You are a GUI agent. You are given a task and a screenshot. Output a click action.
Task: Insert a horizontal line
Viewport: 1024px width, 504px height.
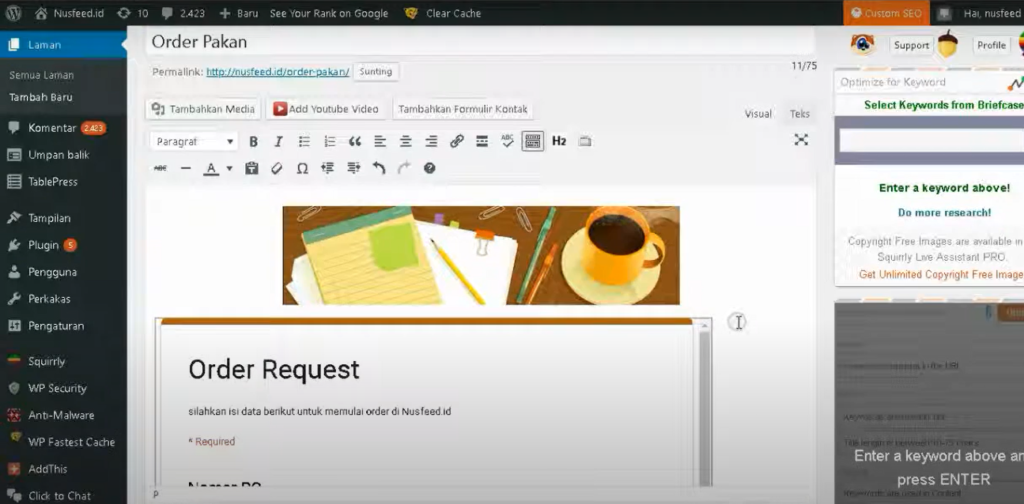coord(185,168)
